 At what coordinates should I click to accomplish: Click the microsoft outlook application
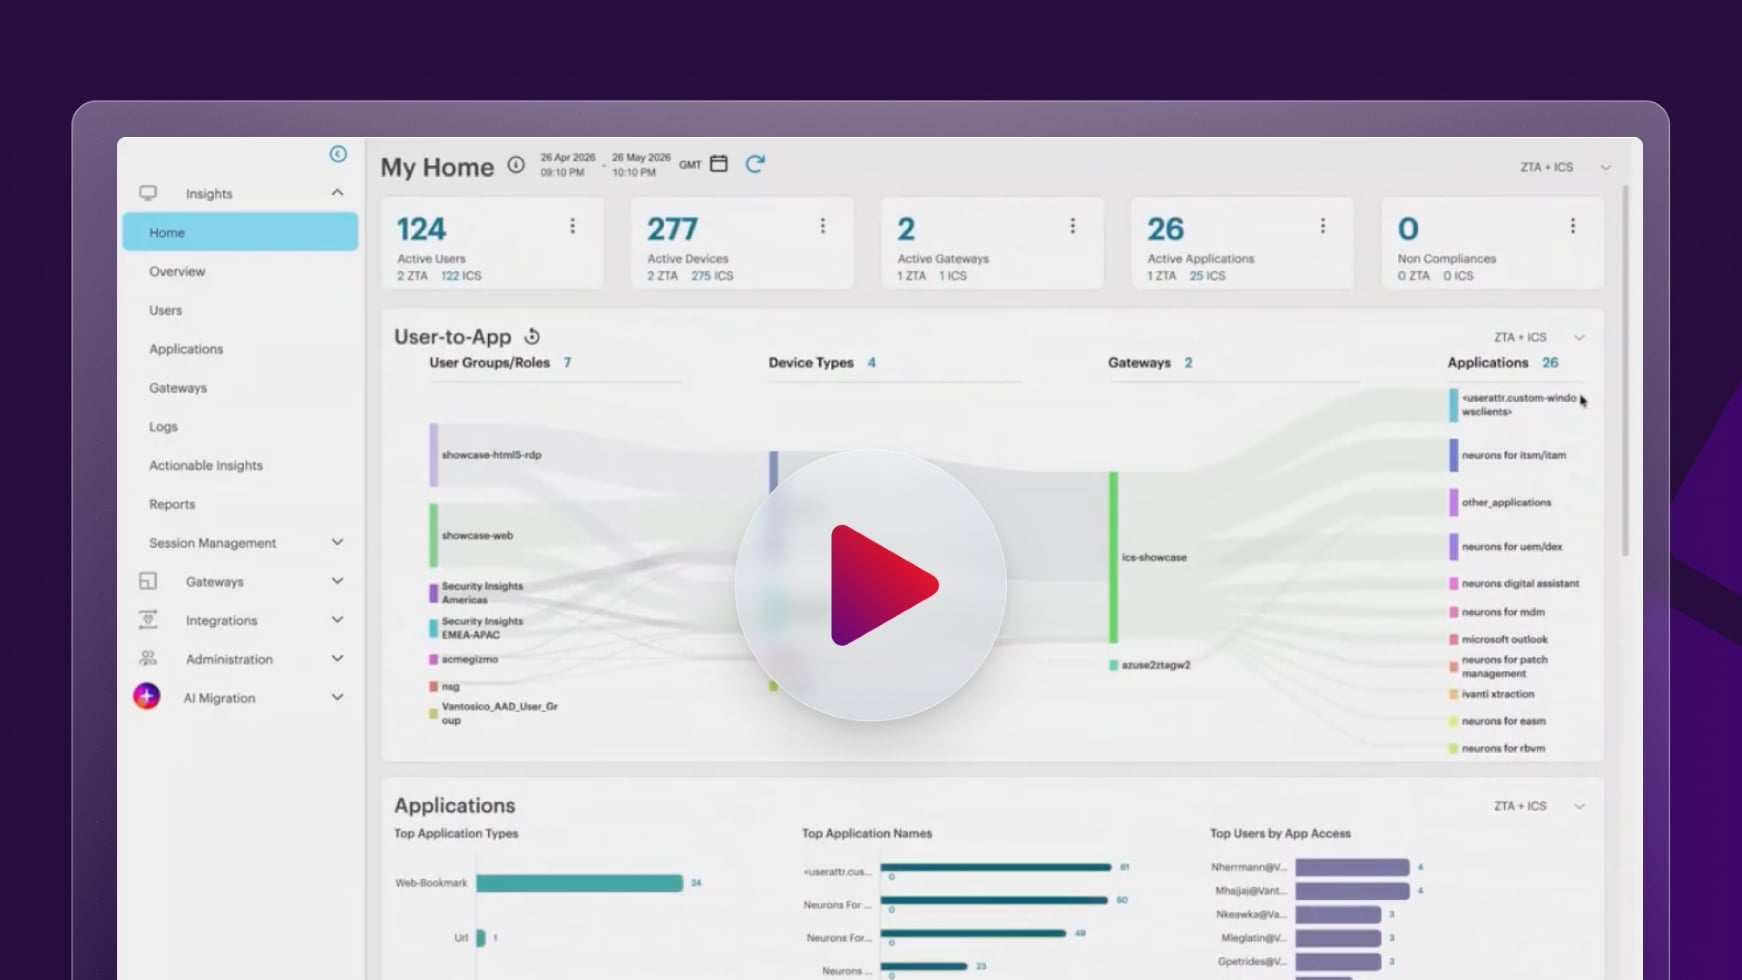coord(1504,639)
